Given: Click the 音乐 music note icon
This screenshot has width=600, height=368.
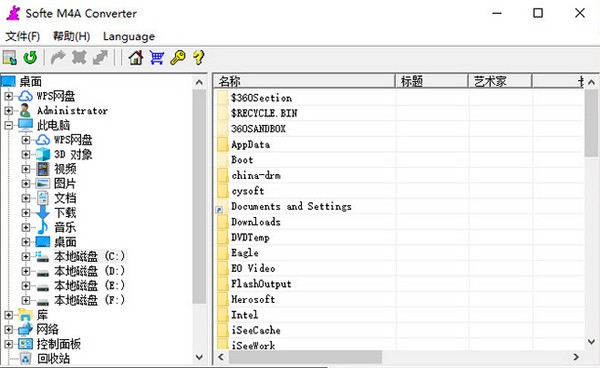Looking at the screenshot, I should [43, 227].
